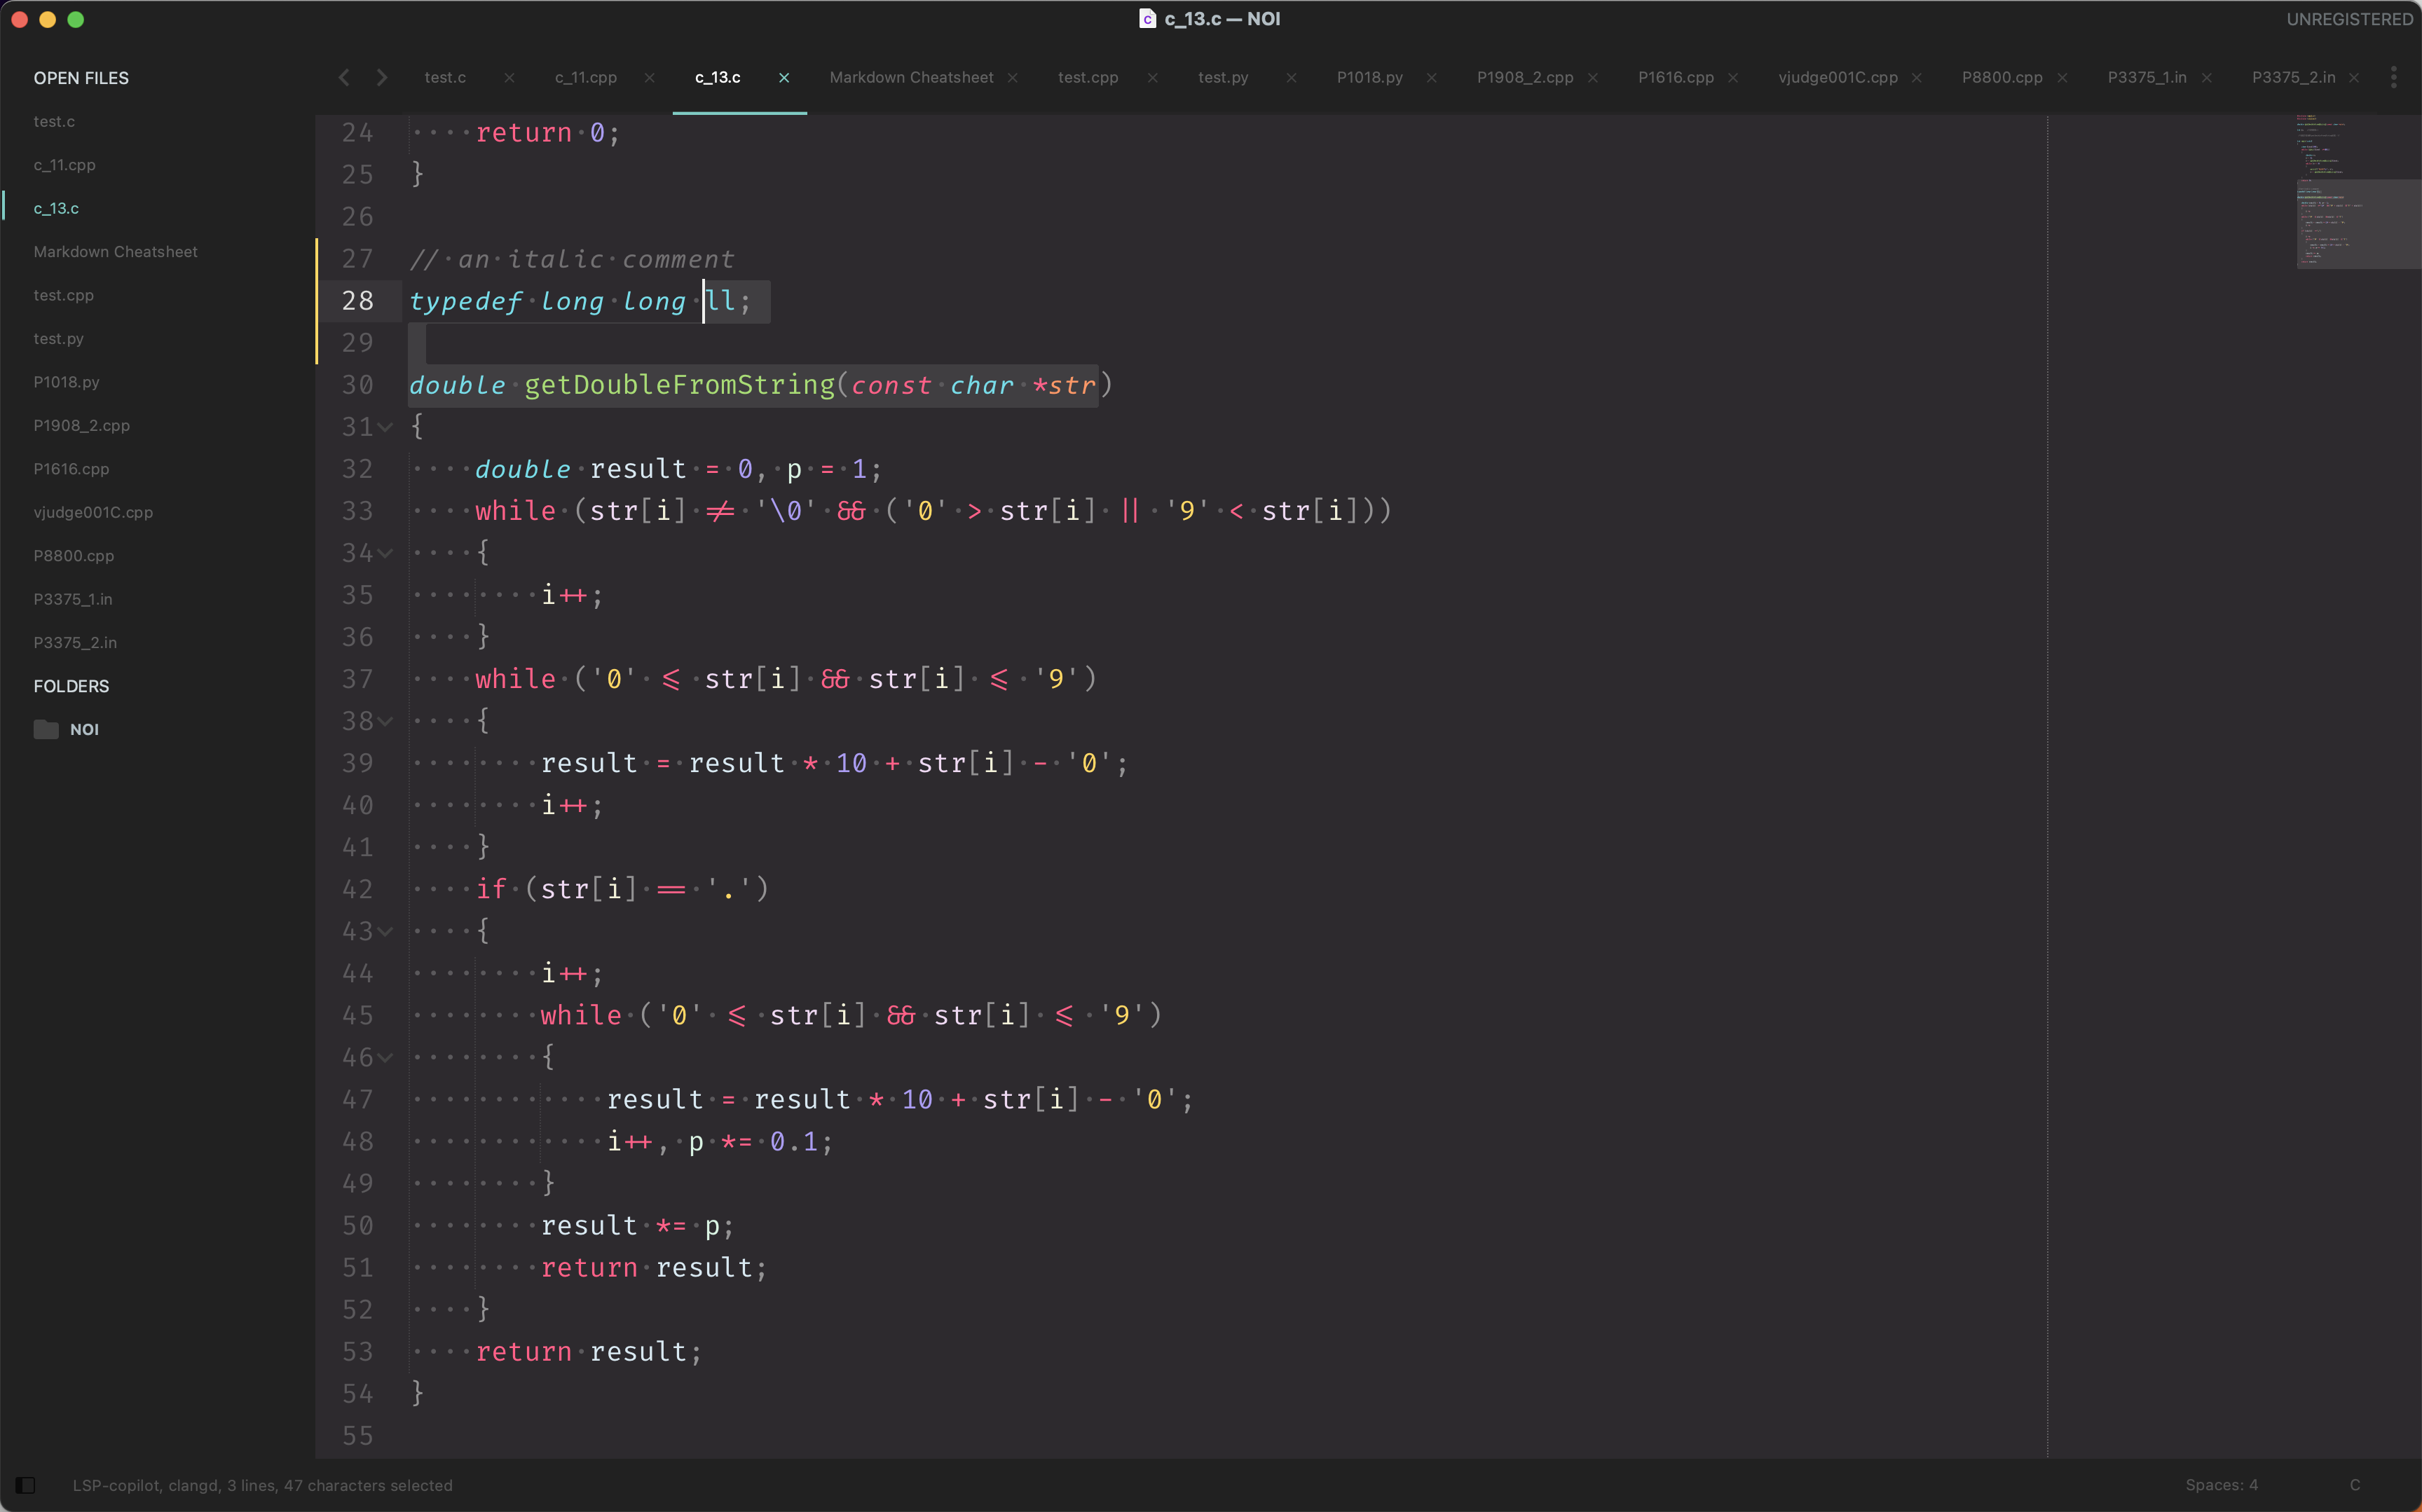Image resolution: width=2422 pixels, height=1512 pixels.
Task: Click the C file icon in title bar
Action: (1148, 19)
